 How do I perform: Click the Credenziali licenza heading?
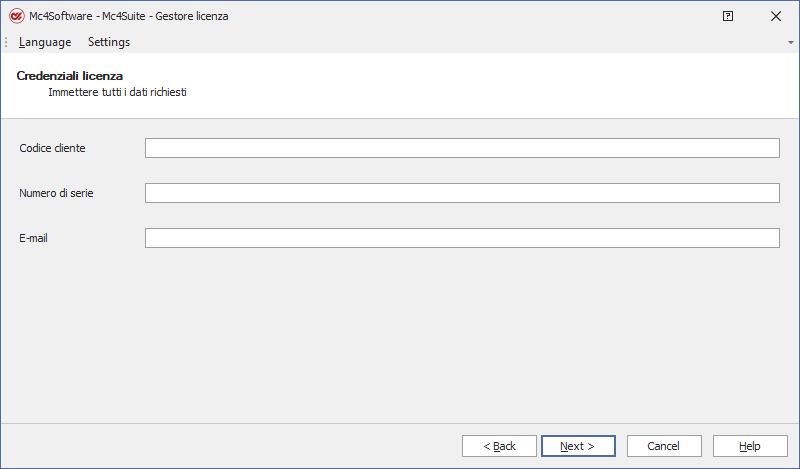tap(70, 76)
